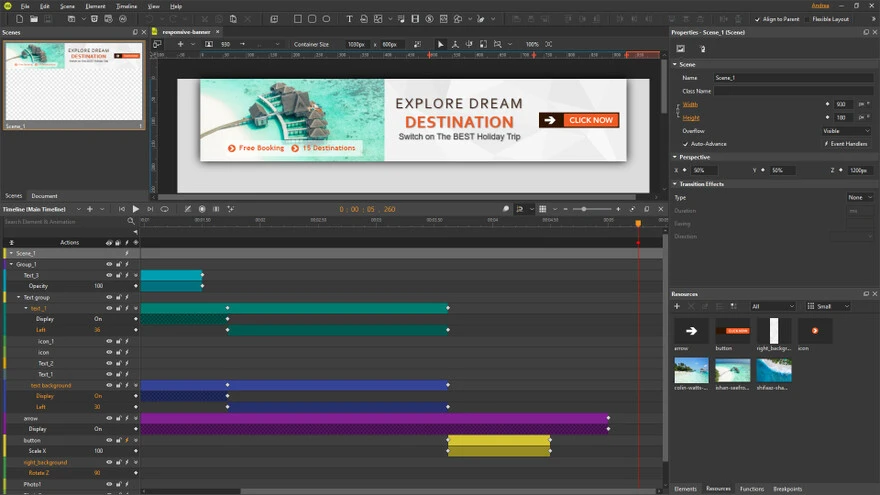
Task: Enable the Align to Parent checkbox
Action: pos(757,19)
